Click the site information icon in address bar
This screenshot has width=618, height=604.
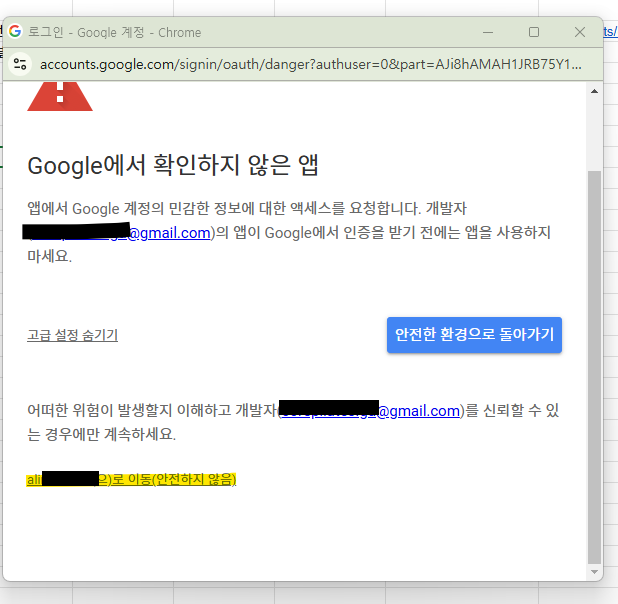tap(20, 64)
